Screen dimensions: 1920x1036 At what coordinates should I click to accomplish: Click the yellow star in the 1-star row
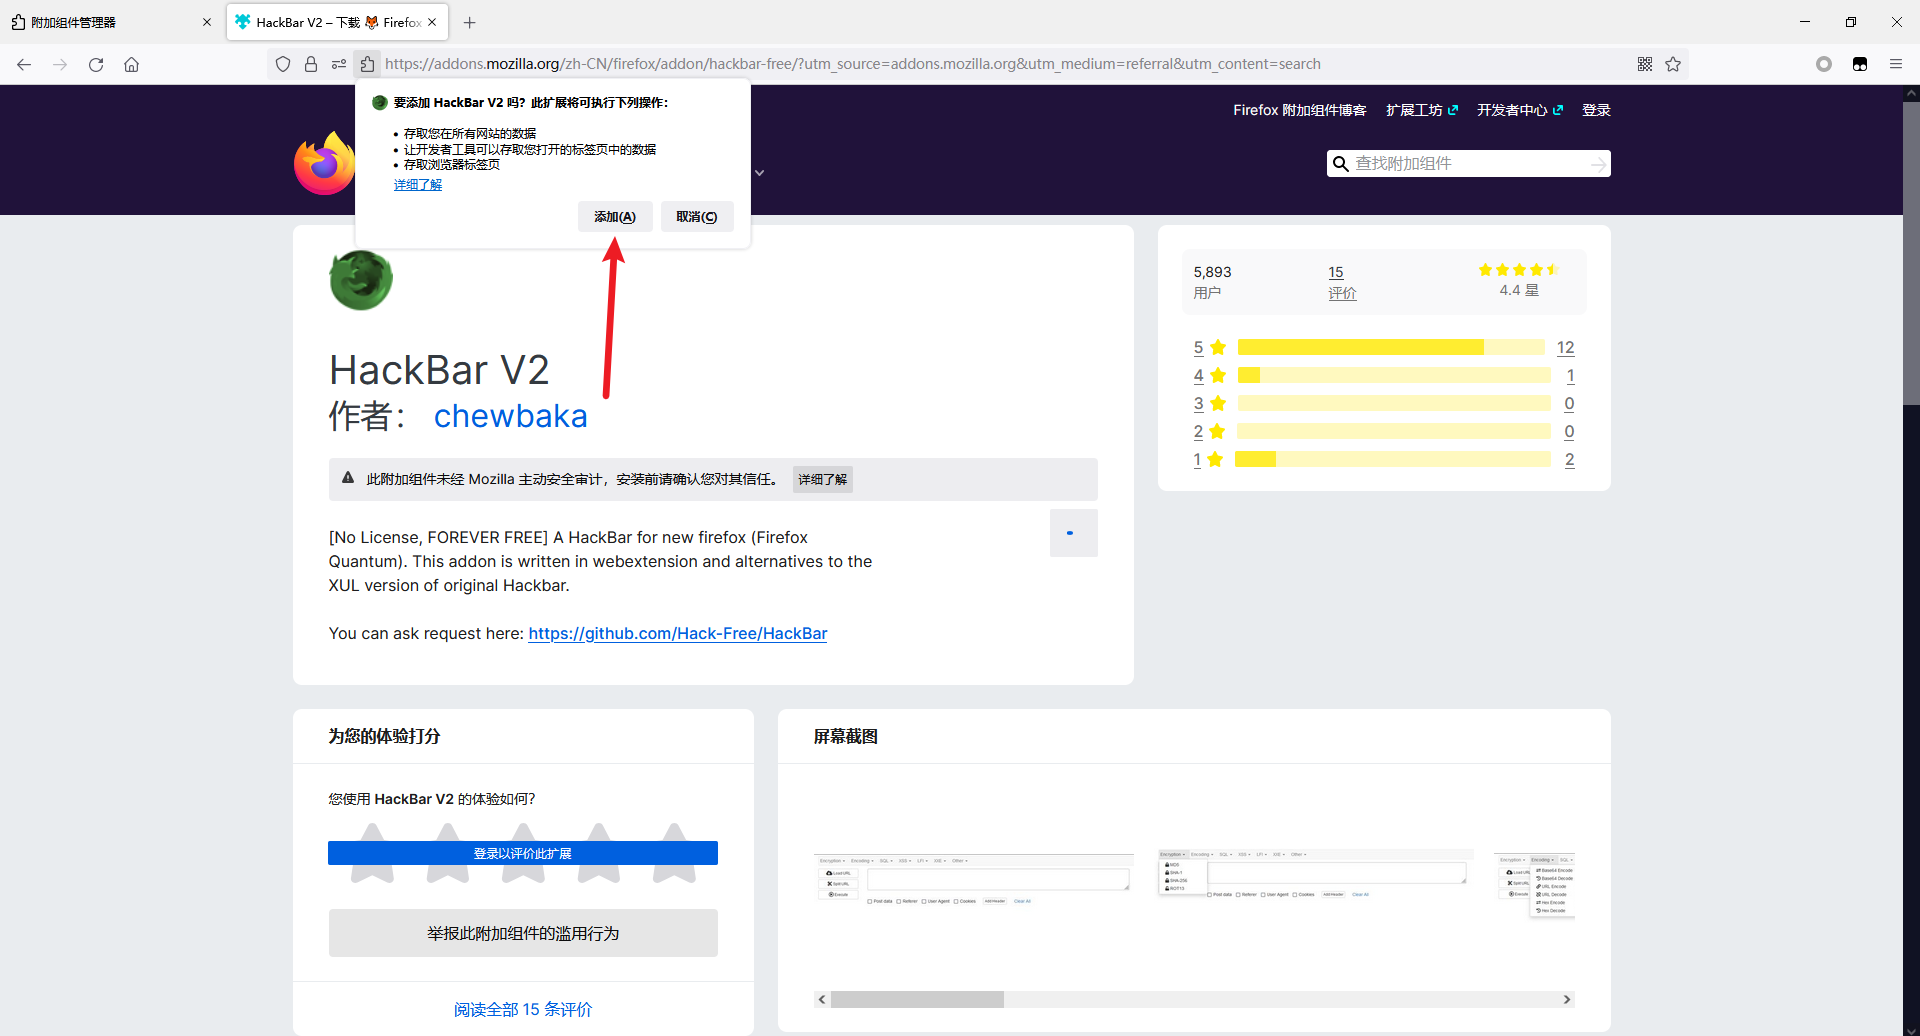pyautogui.click(x=1215, y=460)
